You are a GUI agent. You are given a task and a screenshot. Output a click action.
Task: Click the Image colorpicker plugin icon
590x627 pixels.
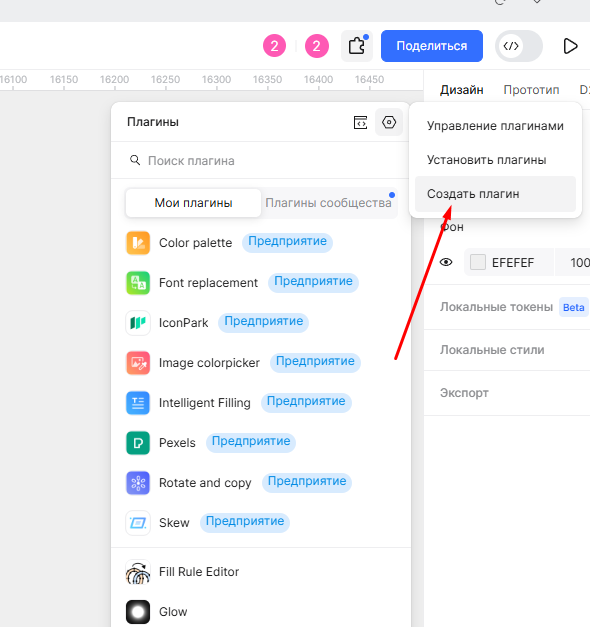[x=138, y=363]
